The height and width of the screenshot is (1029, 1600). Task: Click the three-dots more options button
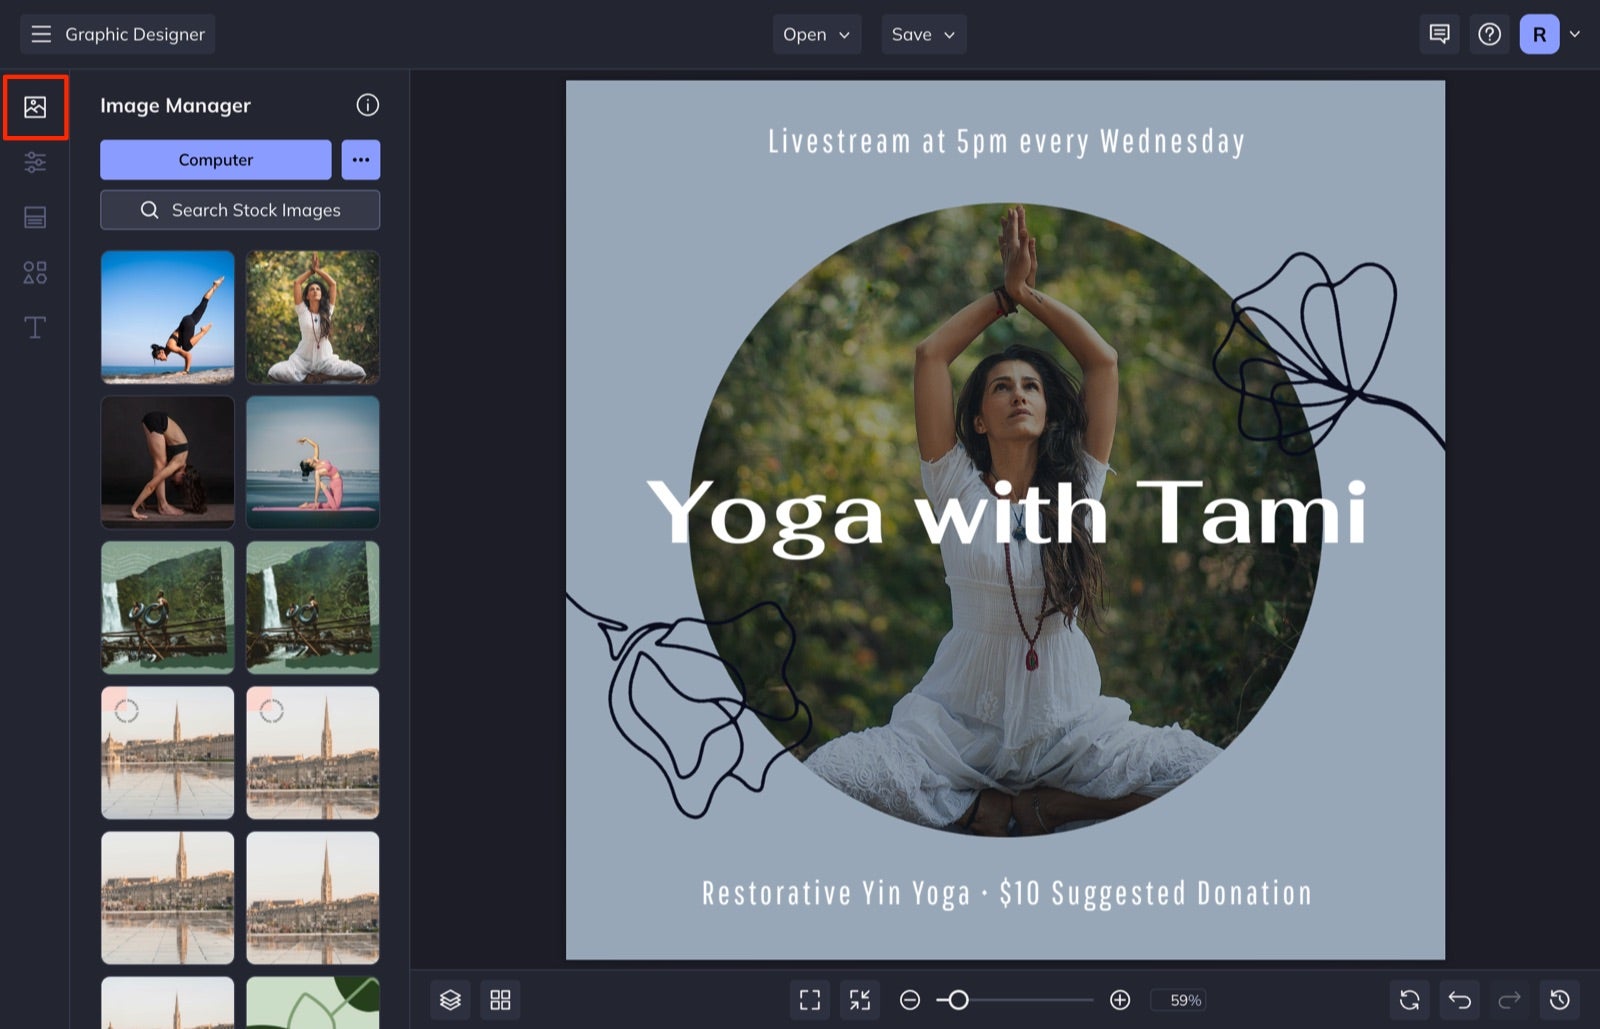(x=361, y=160)
